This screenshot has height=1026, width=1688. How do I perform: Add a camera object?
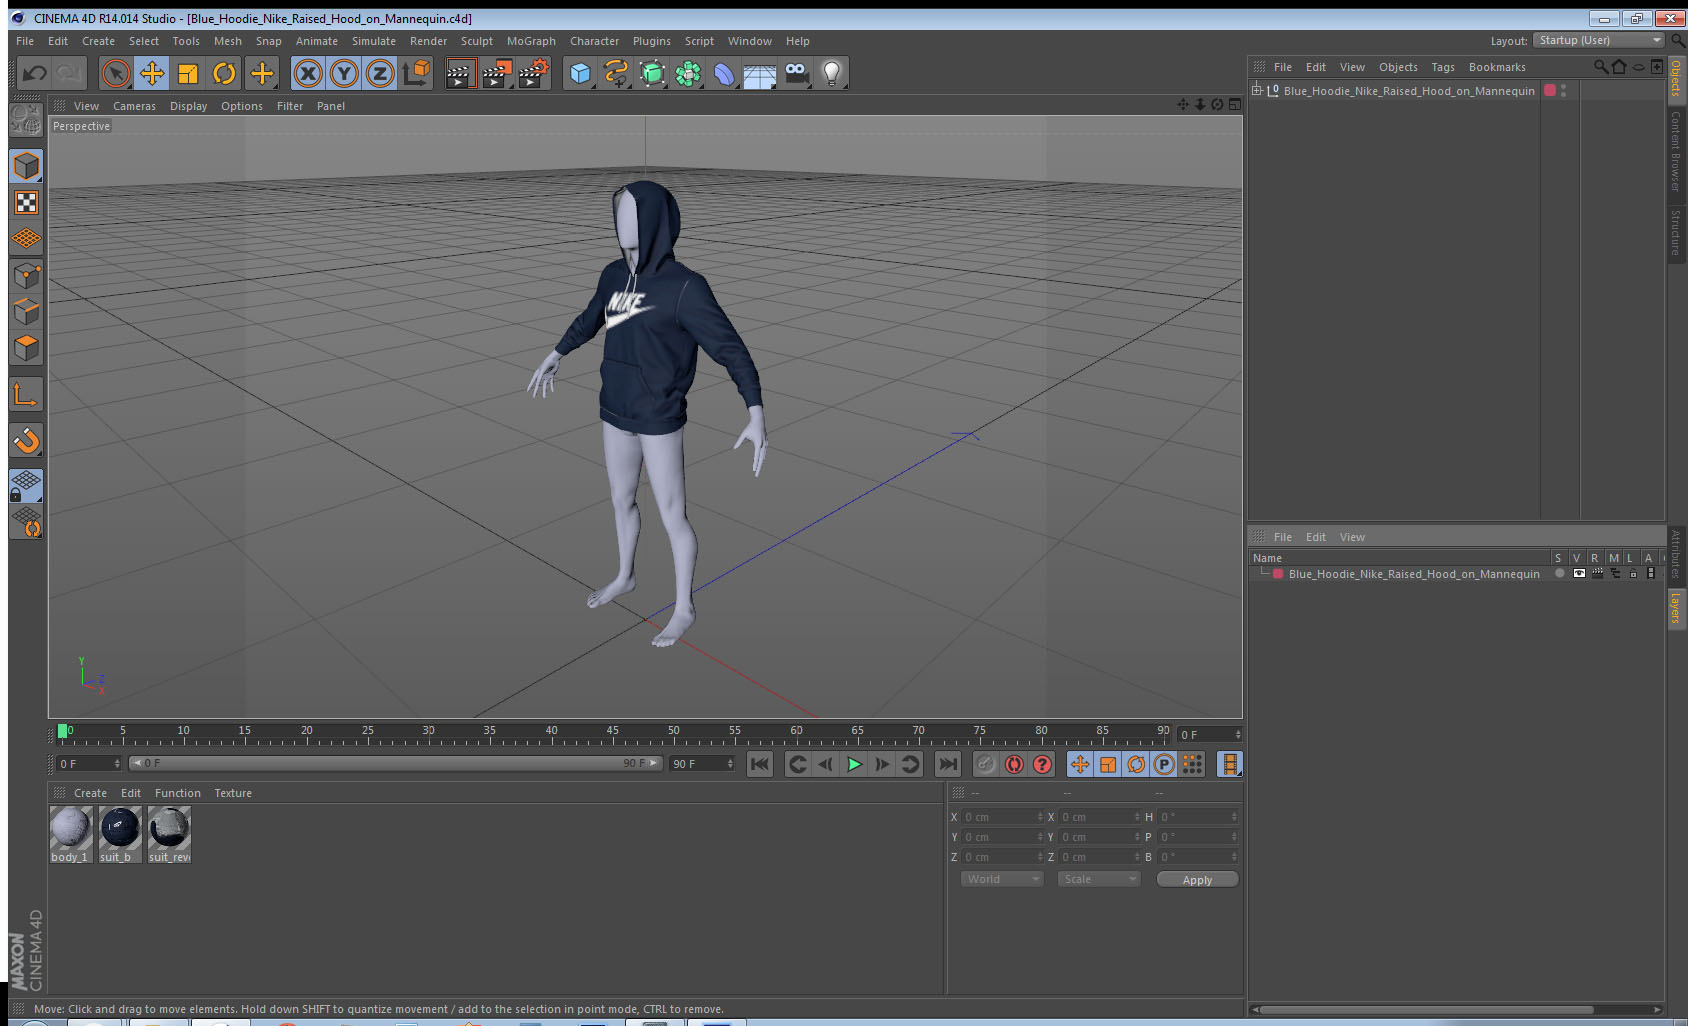[x=796, y=73]
